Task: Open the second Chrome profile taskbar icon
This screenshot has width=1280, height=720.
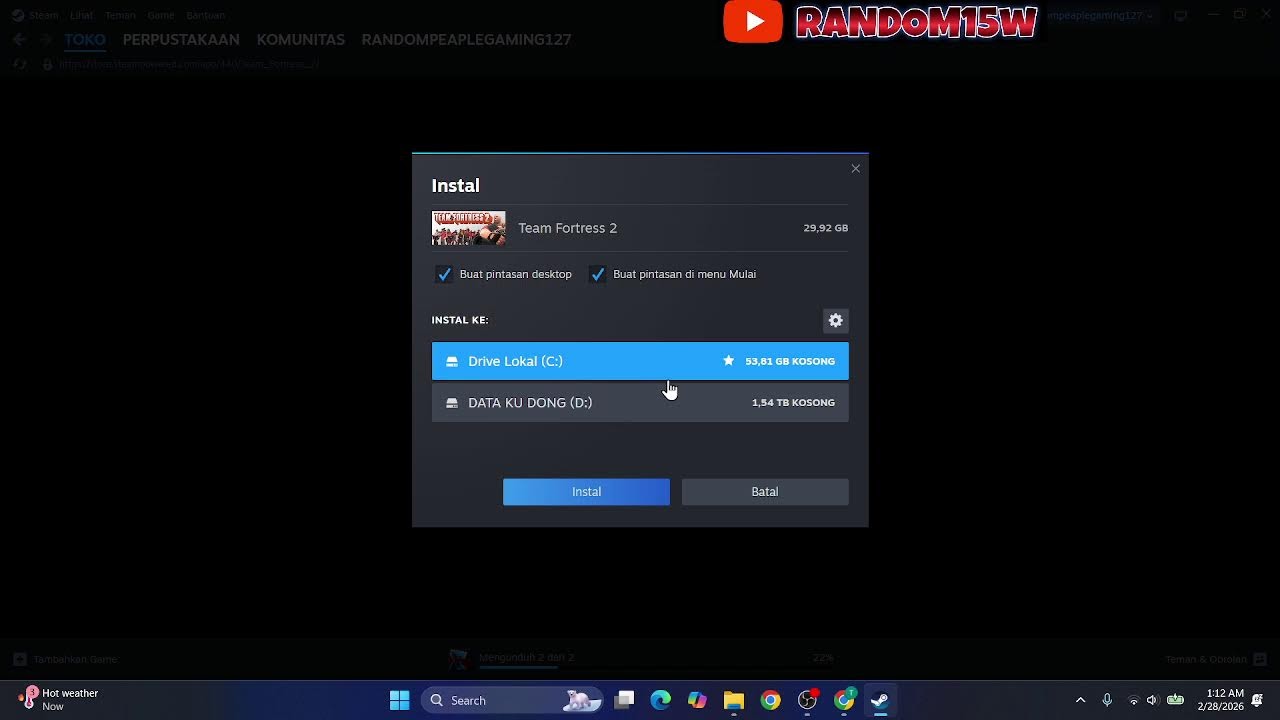Action: [844, 700]
